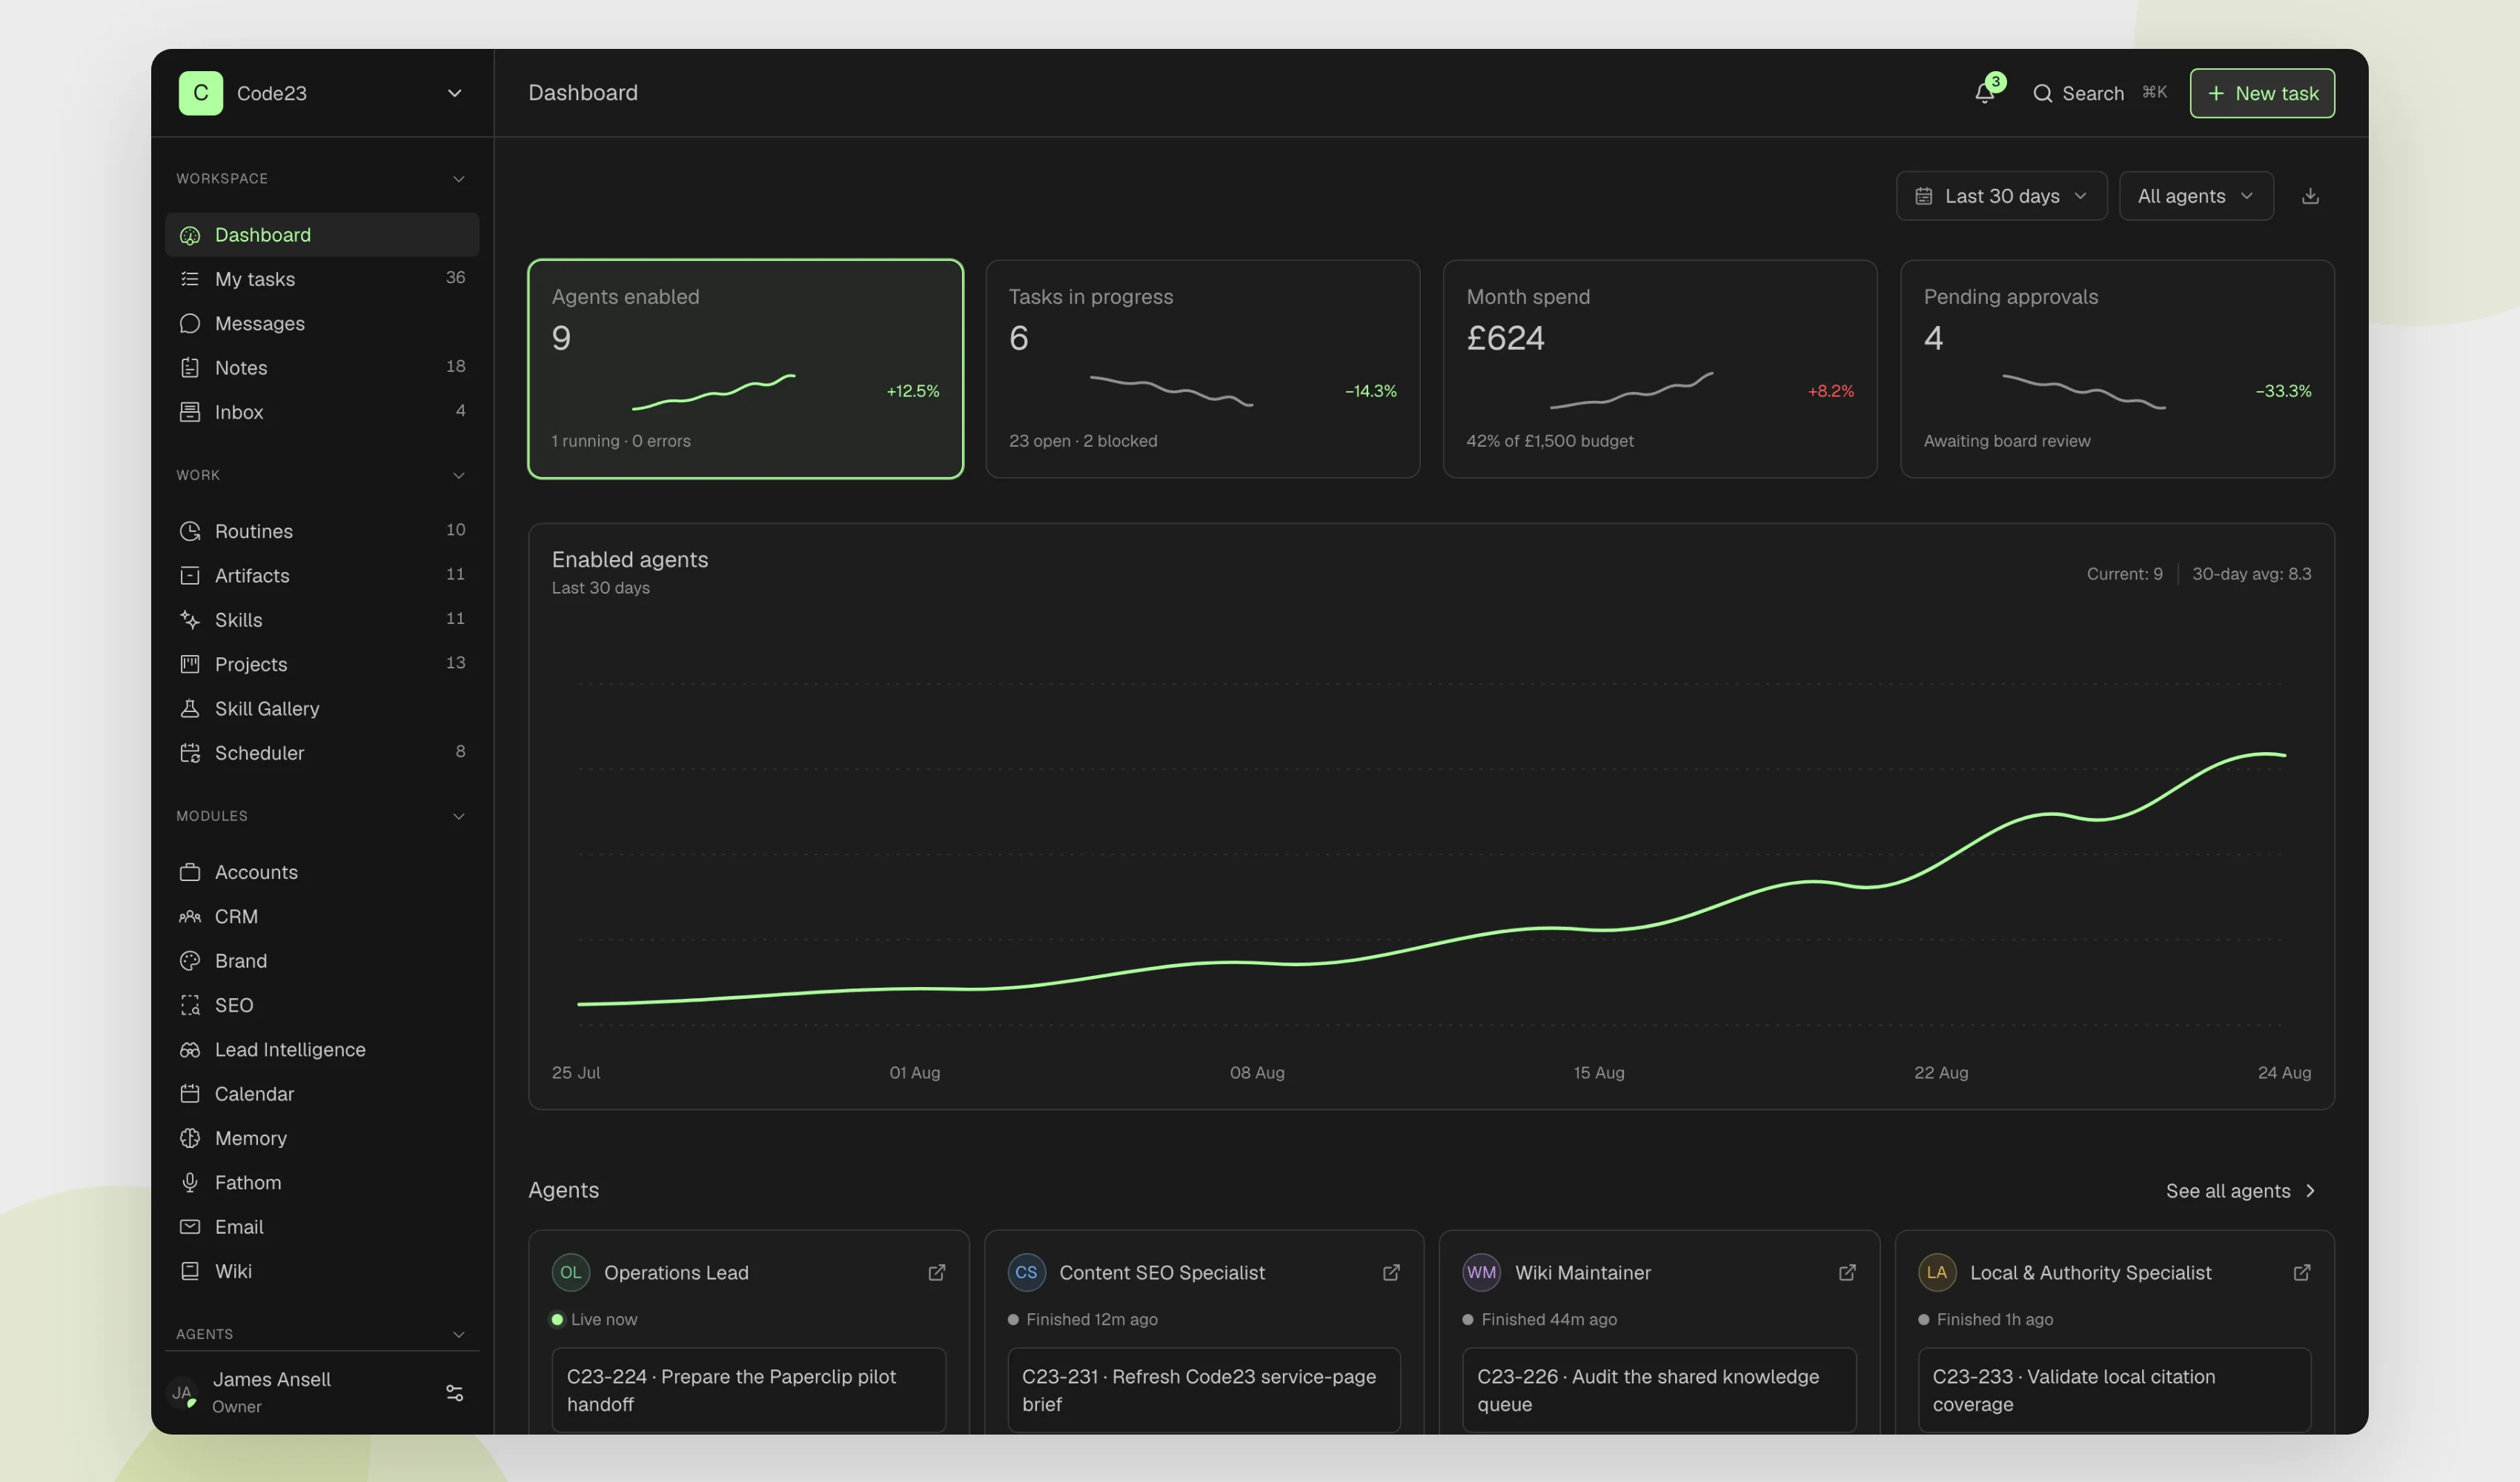
Task: Open the Messages chat icon
Action: [190, 323]
